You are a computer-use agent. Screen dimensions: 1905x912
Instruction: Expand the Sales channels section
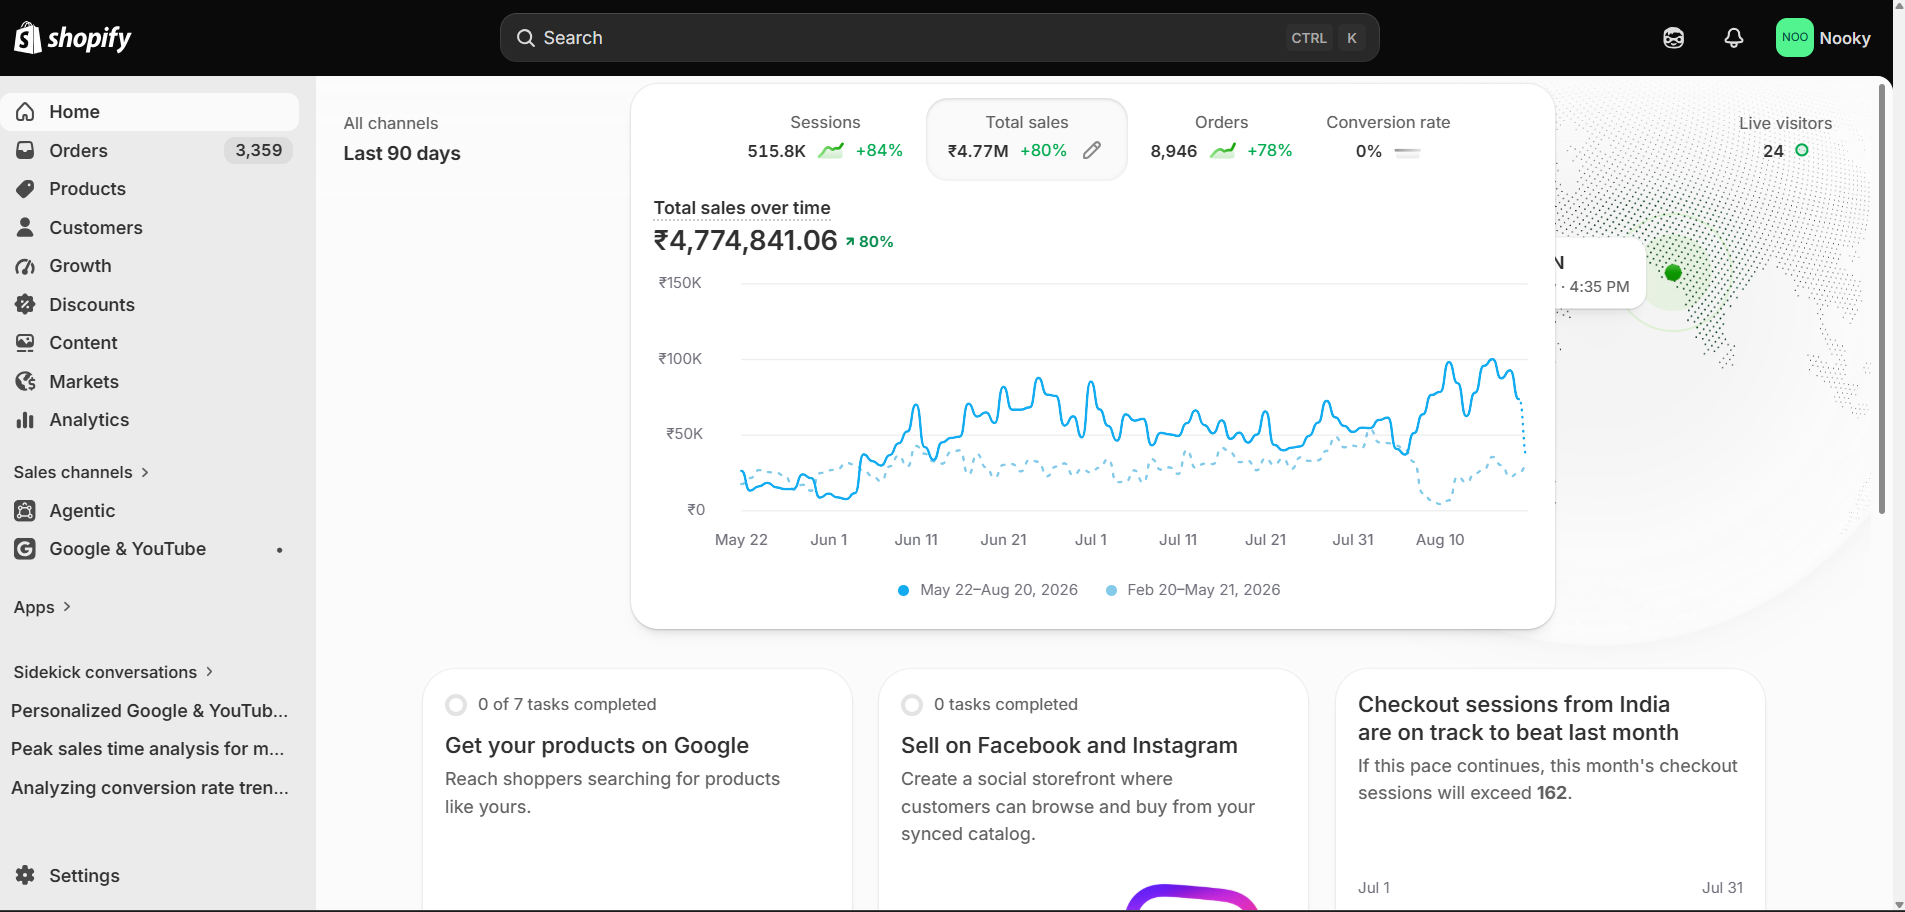point(82,472)
